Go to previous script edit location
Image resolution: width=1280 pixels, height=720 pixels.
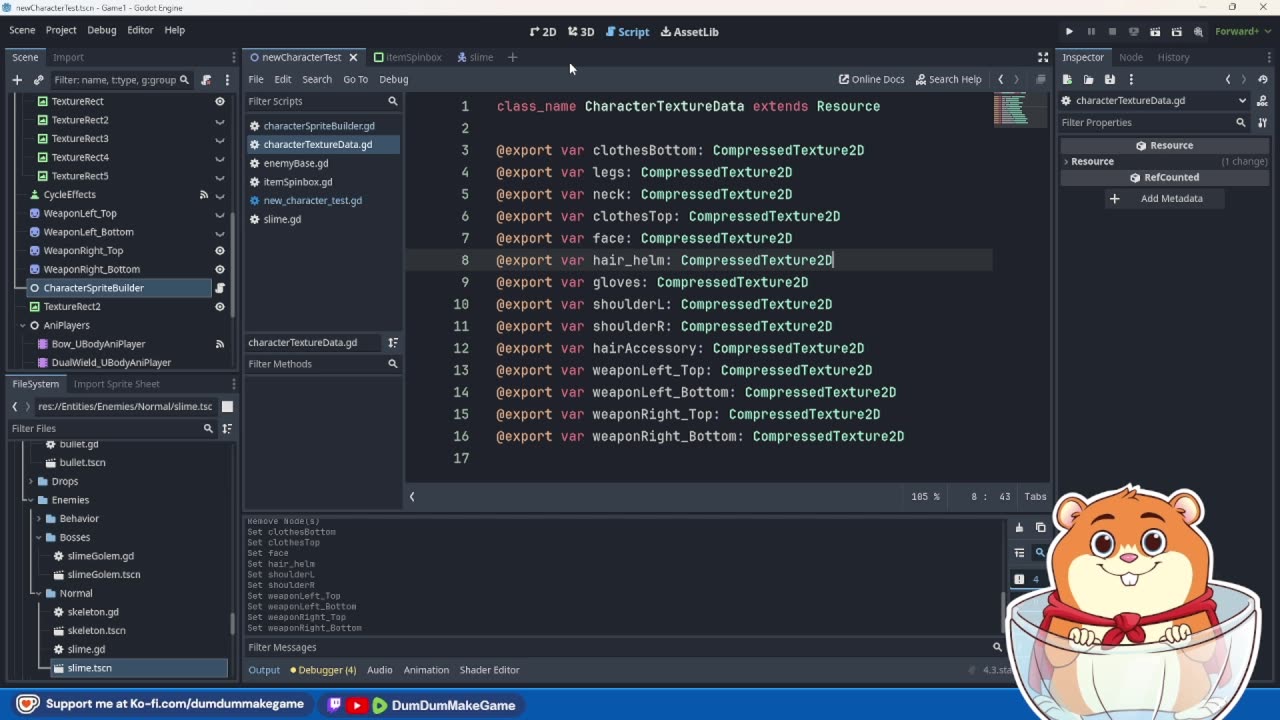pyautogui.click(x=1000, y=80)
